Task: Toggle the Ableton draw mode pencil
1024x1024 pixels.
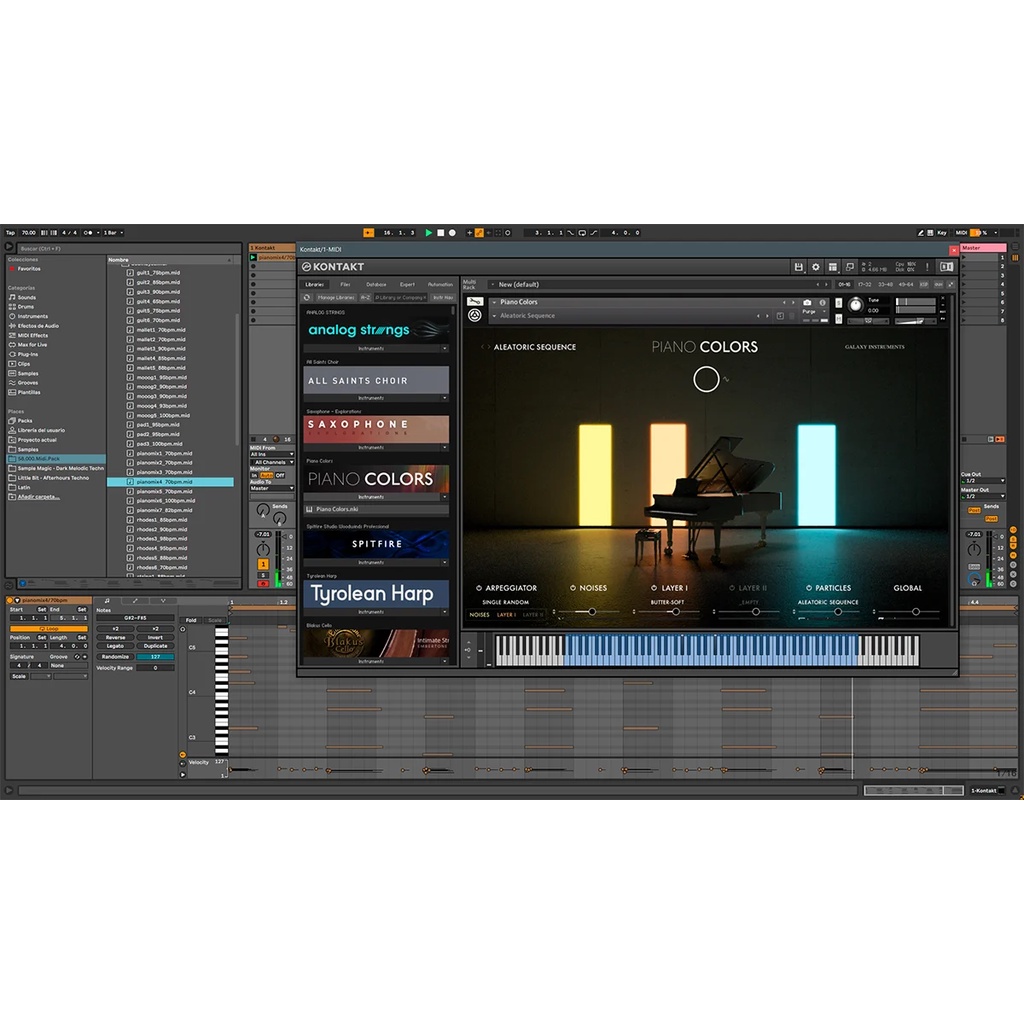Action: (x=920, y=232)
